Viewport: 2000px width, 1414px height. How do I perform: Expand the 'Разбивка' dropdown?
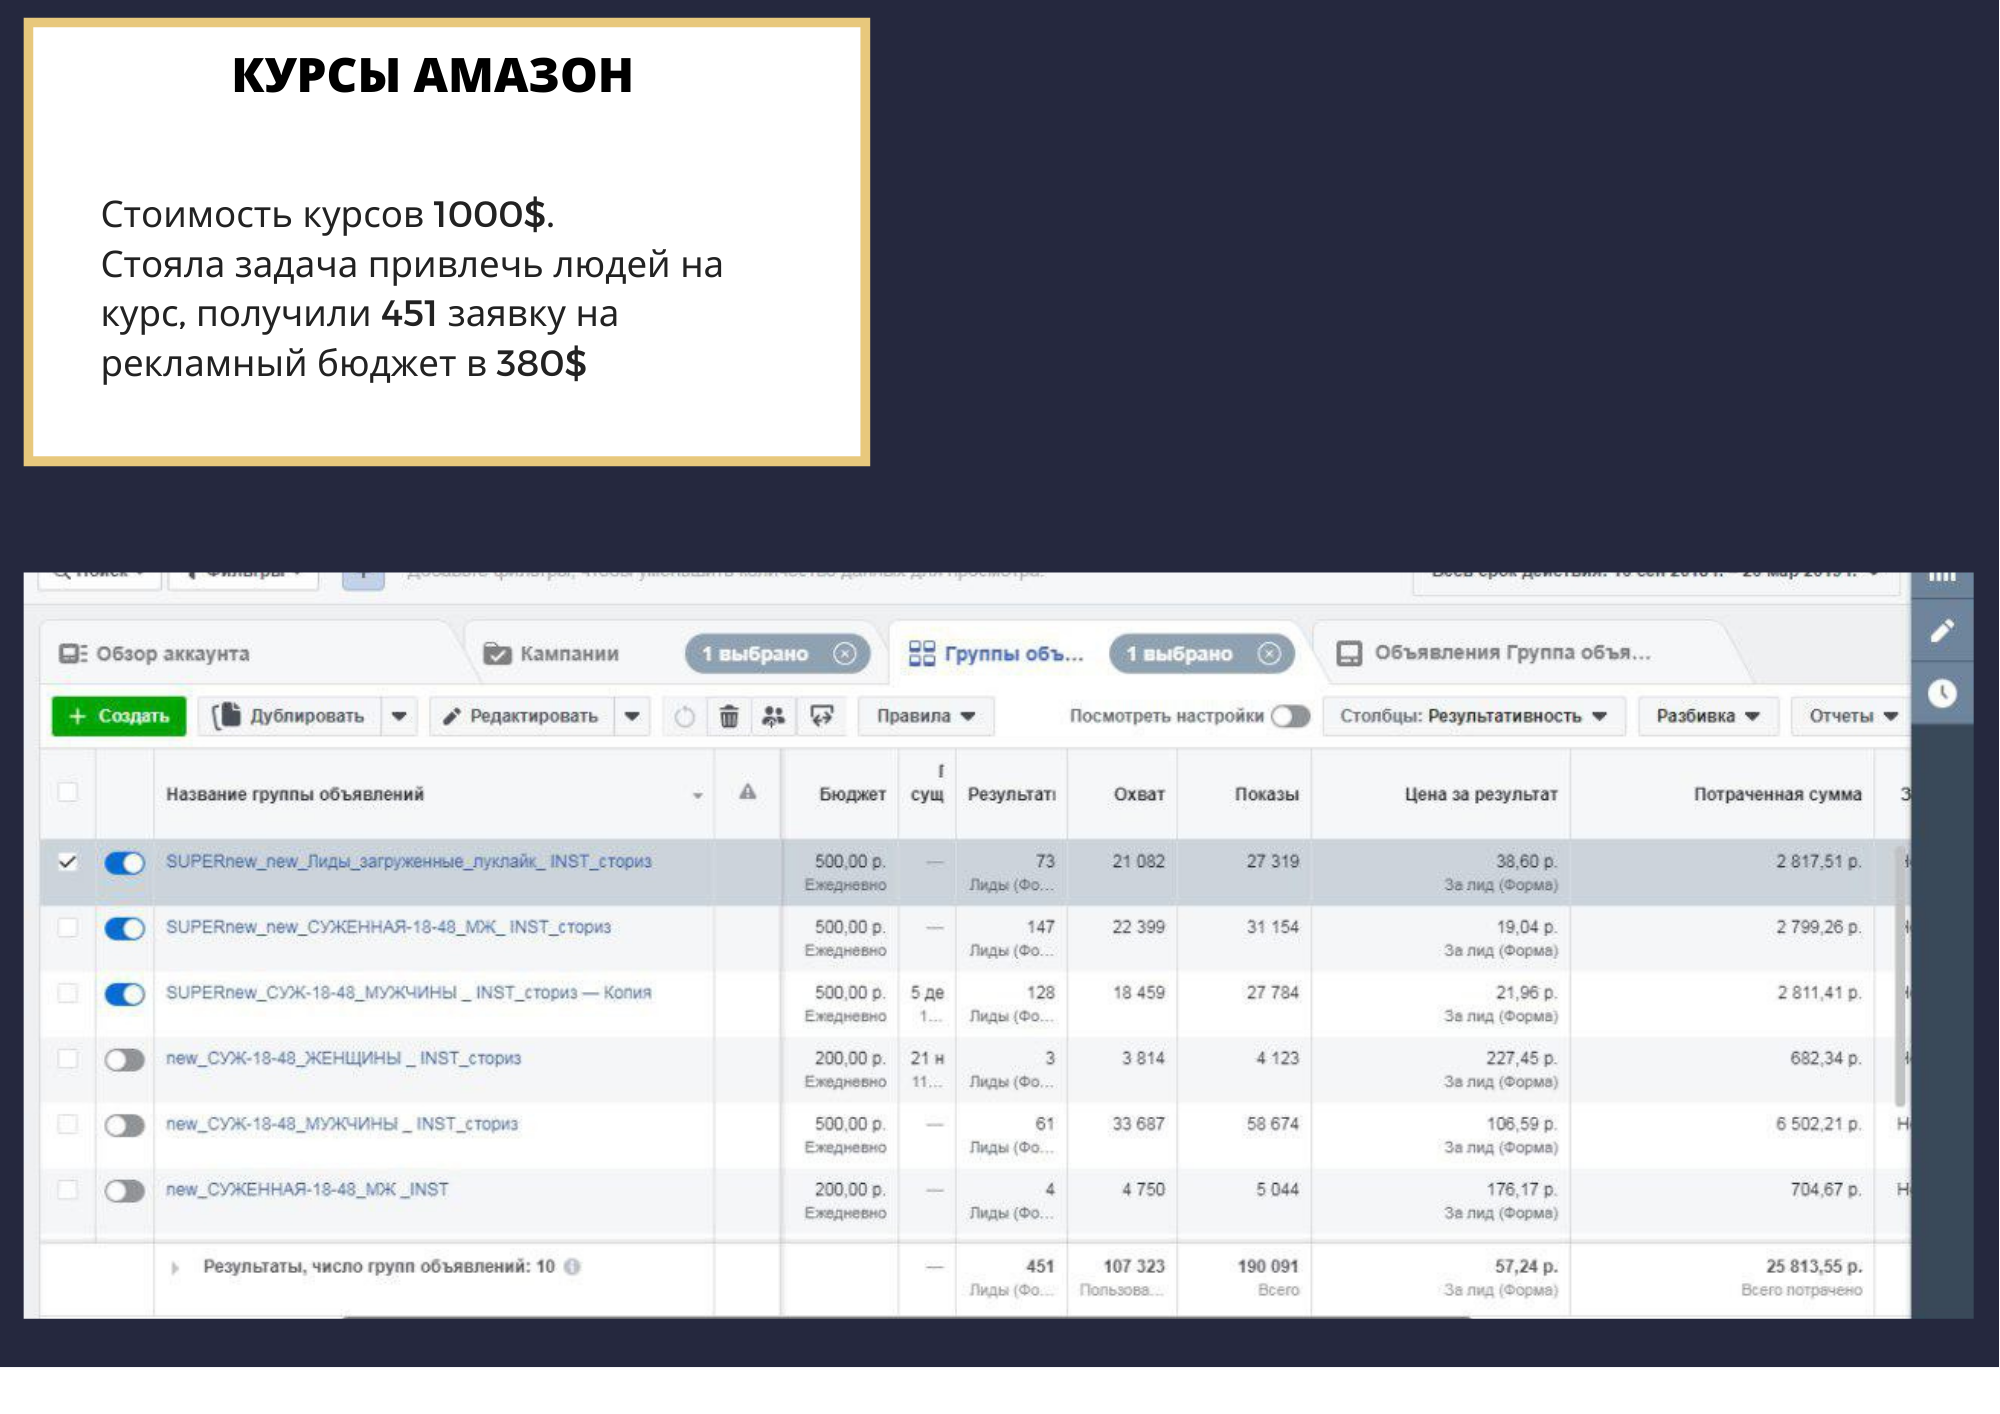point(1707,716)
